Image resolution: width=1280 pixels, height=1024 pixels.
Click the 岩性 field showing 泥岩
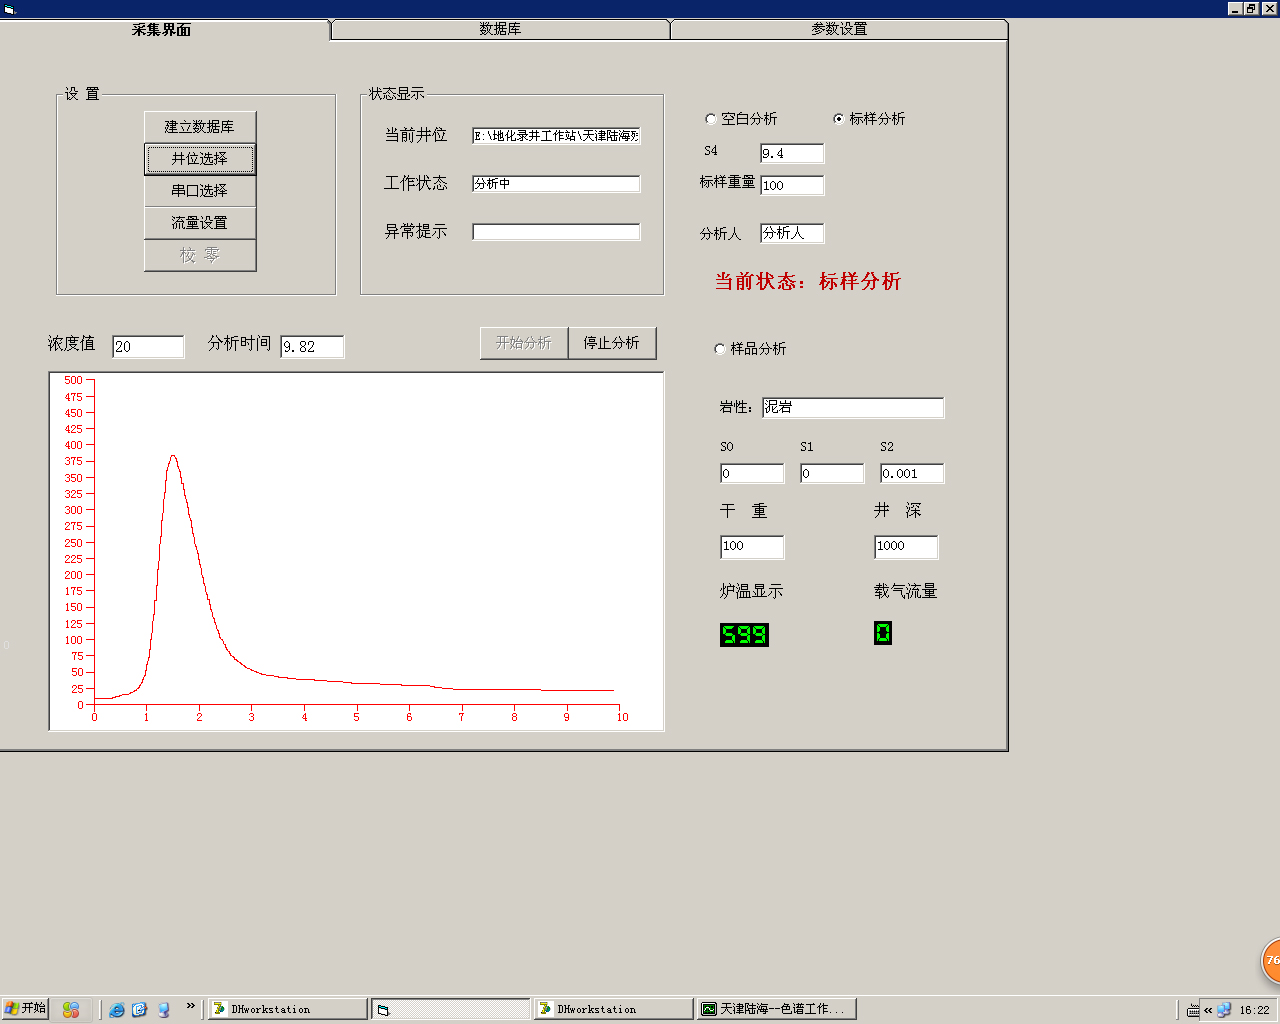853,407
